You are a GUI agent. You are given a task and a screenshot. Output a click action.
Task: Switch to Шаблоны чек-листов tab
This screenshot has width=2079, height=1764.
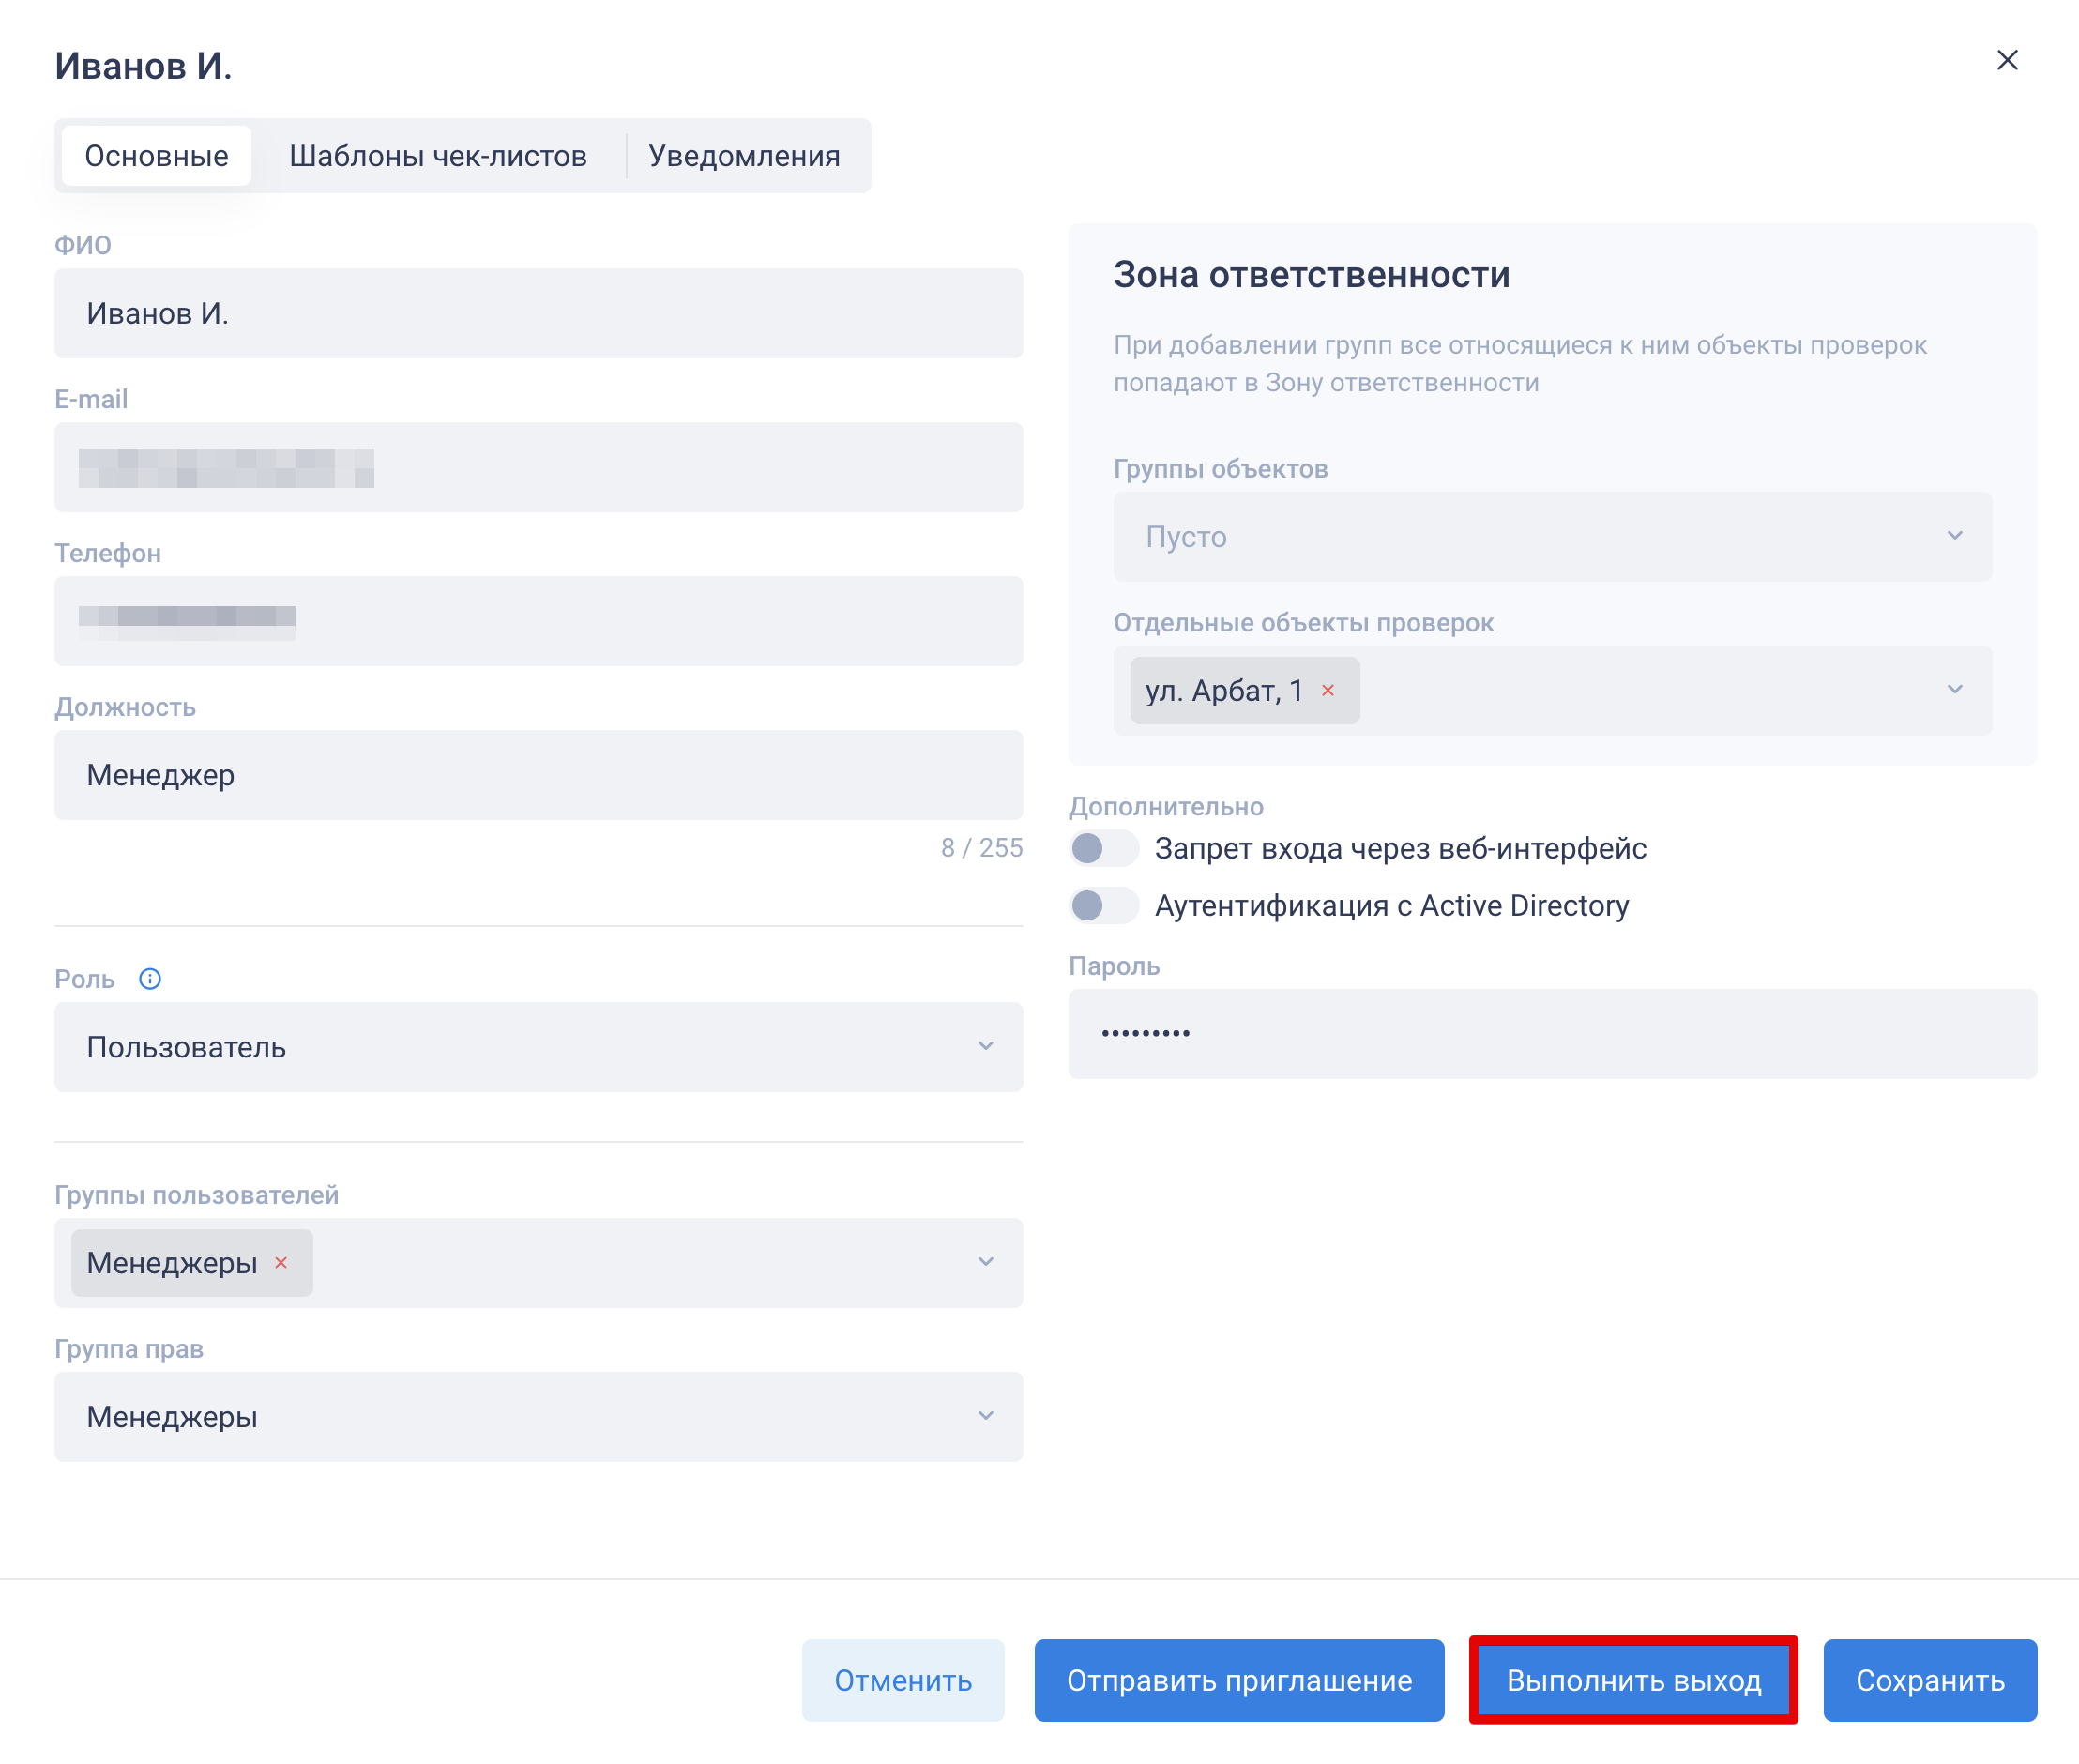pos(438,156)
